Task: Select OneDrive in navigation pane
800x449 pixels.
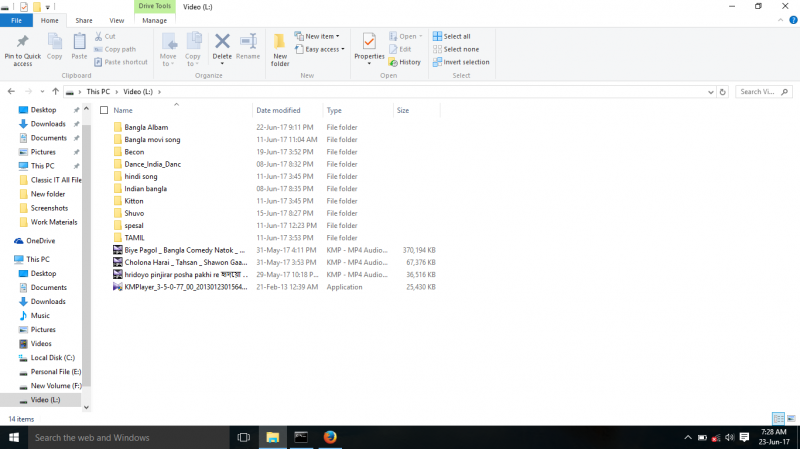Action: point(40,241)
